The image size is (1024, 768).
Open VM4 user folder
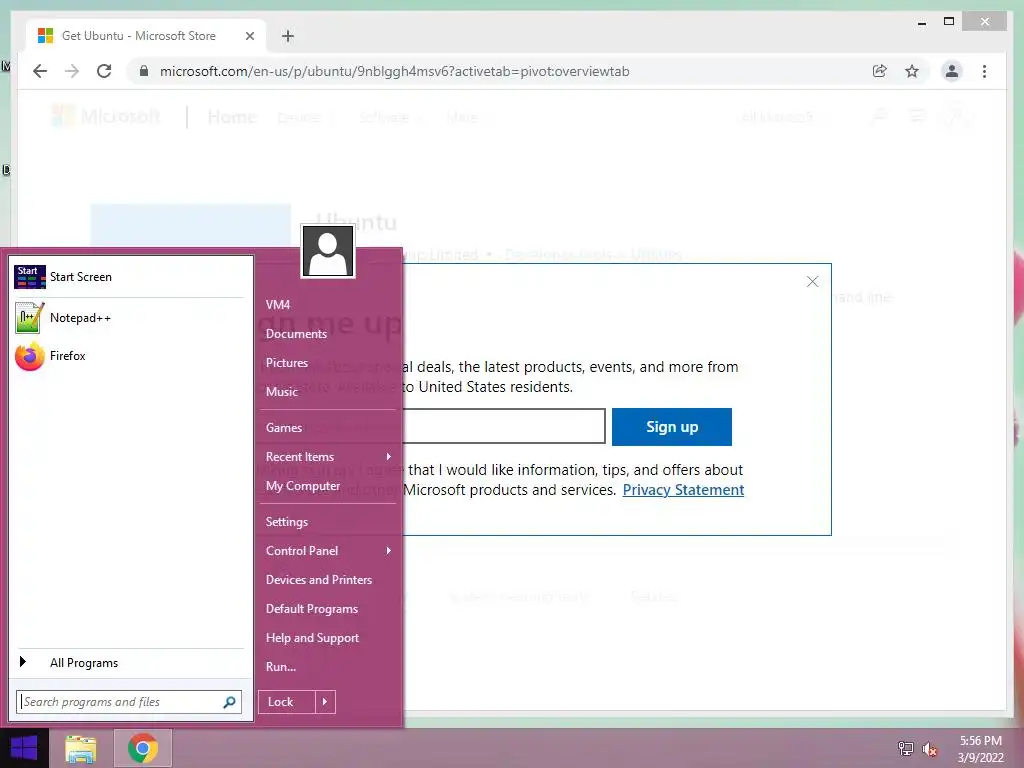coord(278,305)
